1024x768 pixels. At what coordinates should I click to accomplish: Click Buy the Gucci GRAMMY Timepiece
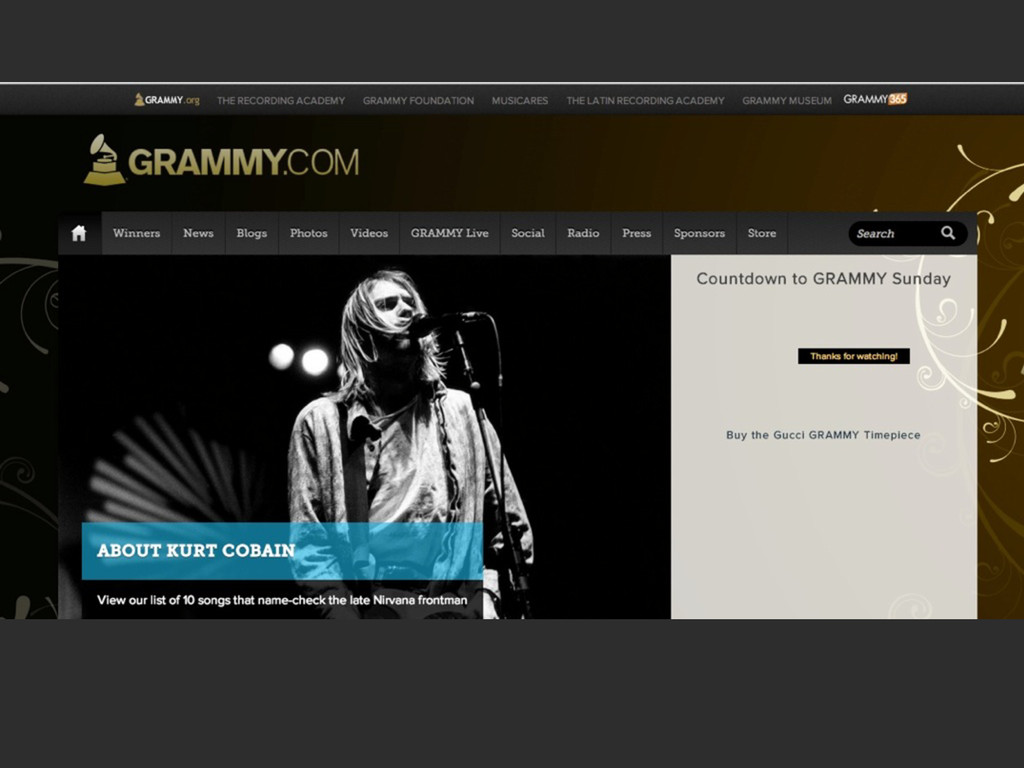[x=824, y=435]
